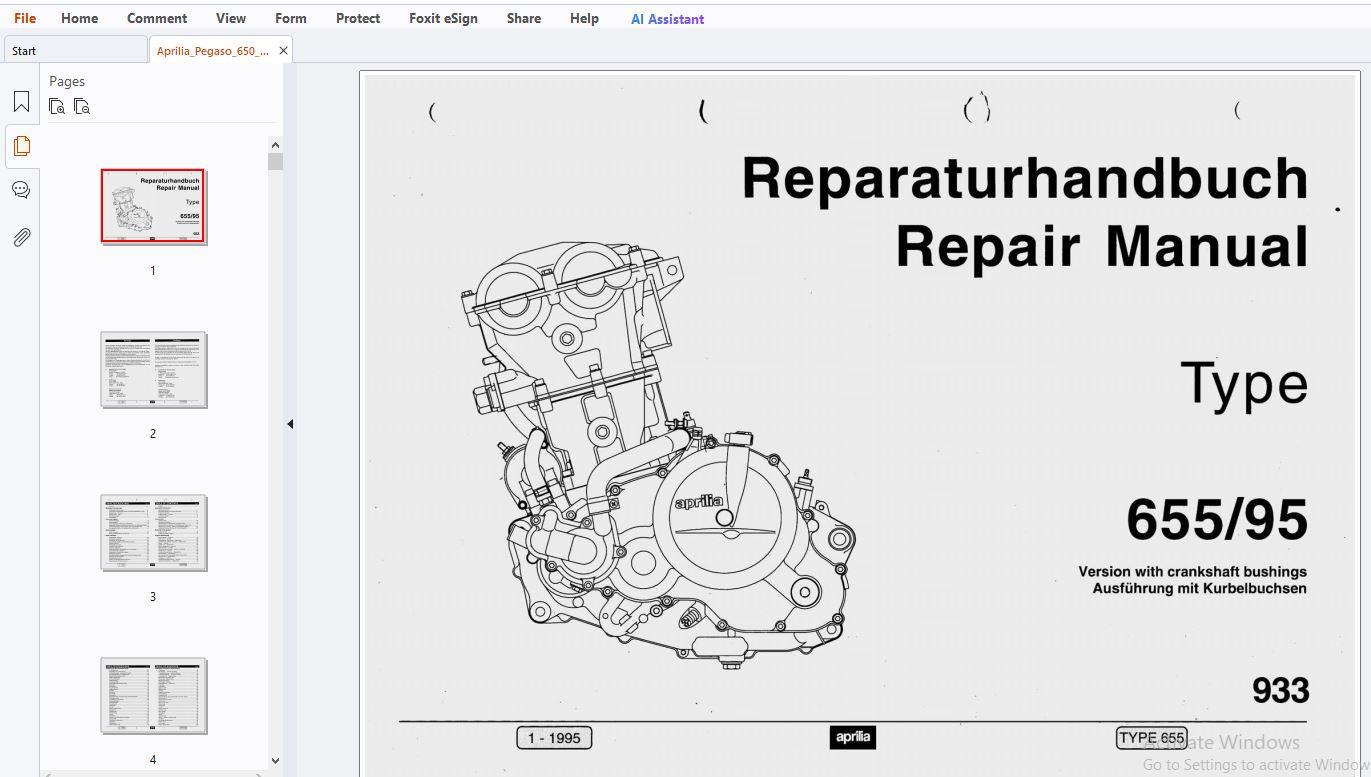This screenshot has height=777, width=1371.
Task: Click the '1 - 1995' date box
Action: (554, 738)
